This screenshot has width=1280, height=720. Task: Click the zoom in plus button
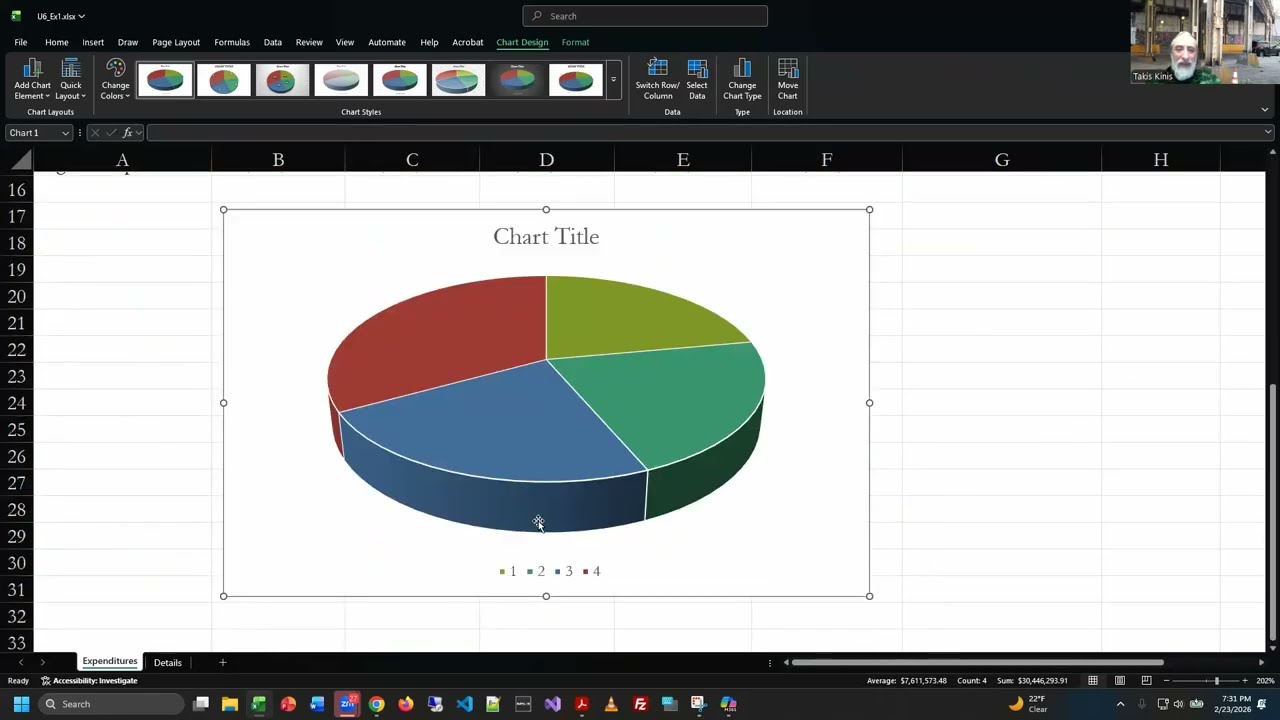click(x=1245, y=681)
